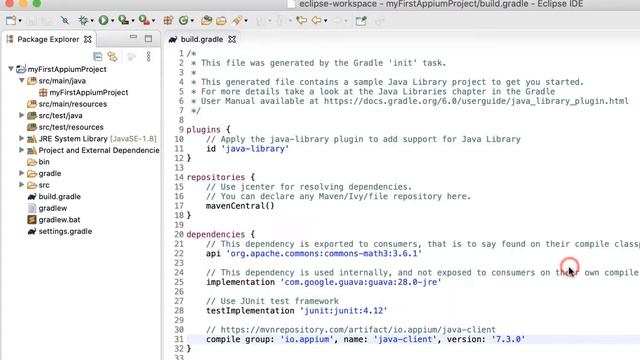Toggle Skip All Breakpoints icon
Screen dimensions: 640x360
tap(64, 20)
